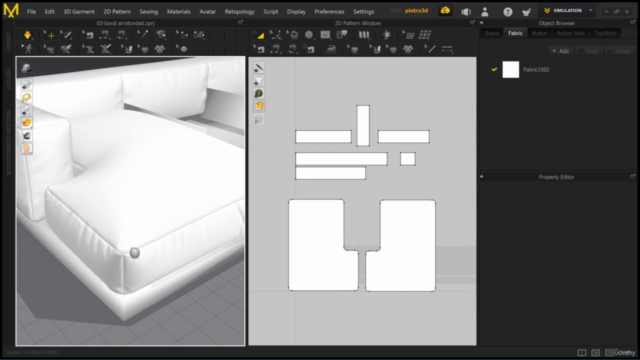Toggle avatar display icon in 3D viewport
This screenshot has height=360, width=640.
pyautogui.click(x=27, y=149)
